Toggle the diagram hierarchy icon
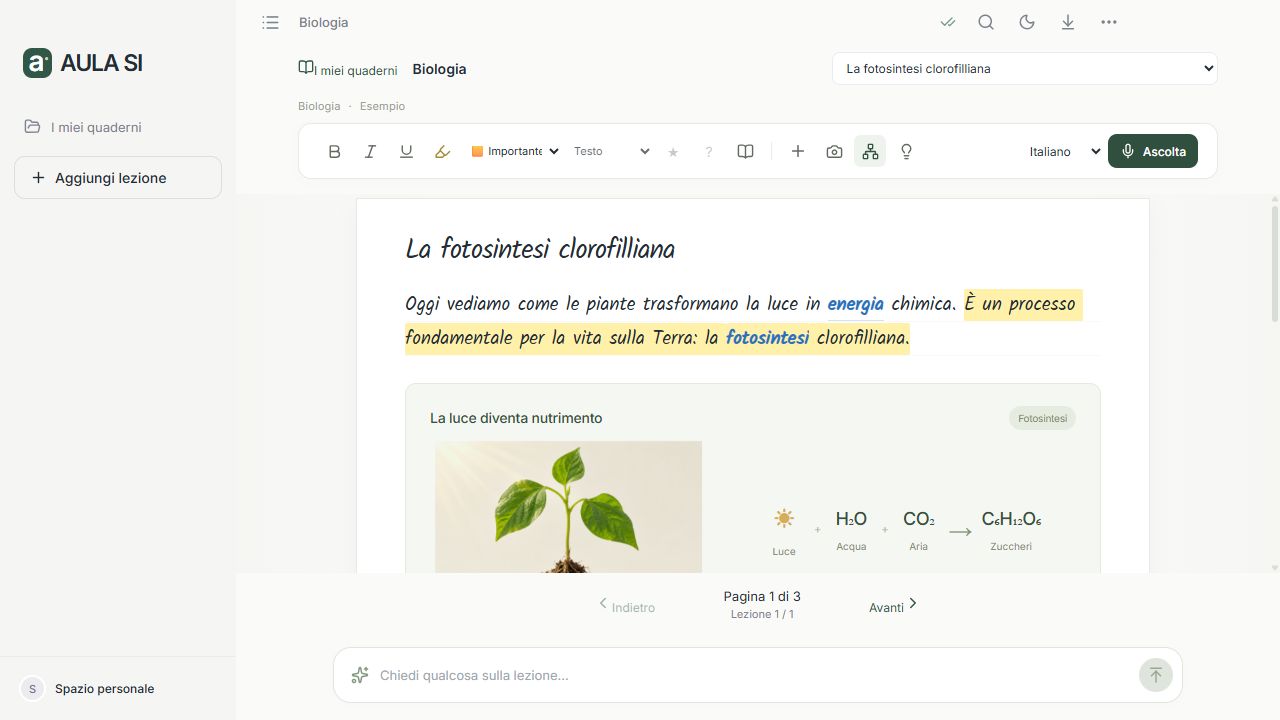Image resolution: width=1280 pixels, height=720 pixels. 870,151
